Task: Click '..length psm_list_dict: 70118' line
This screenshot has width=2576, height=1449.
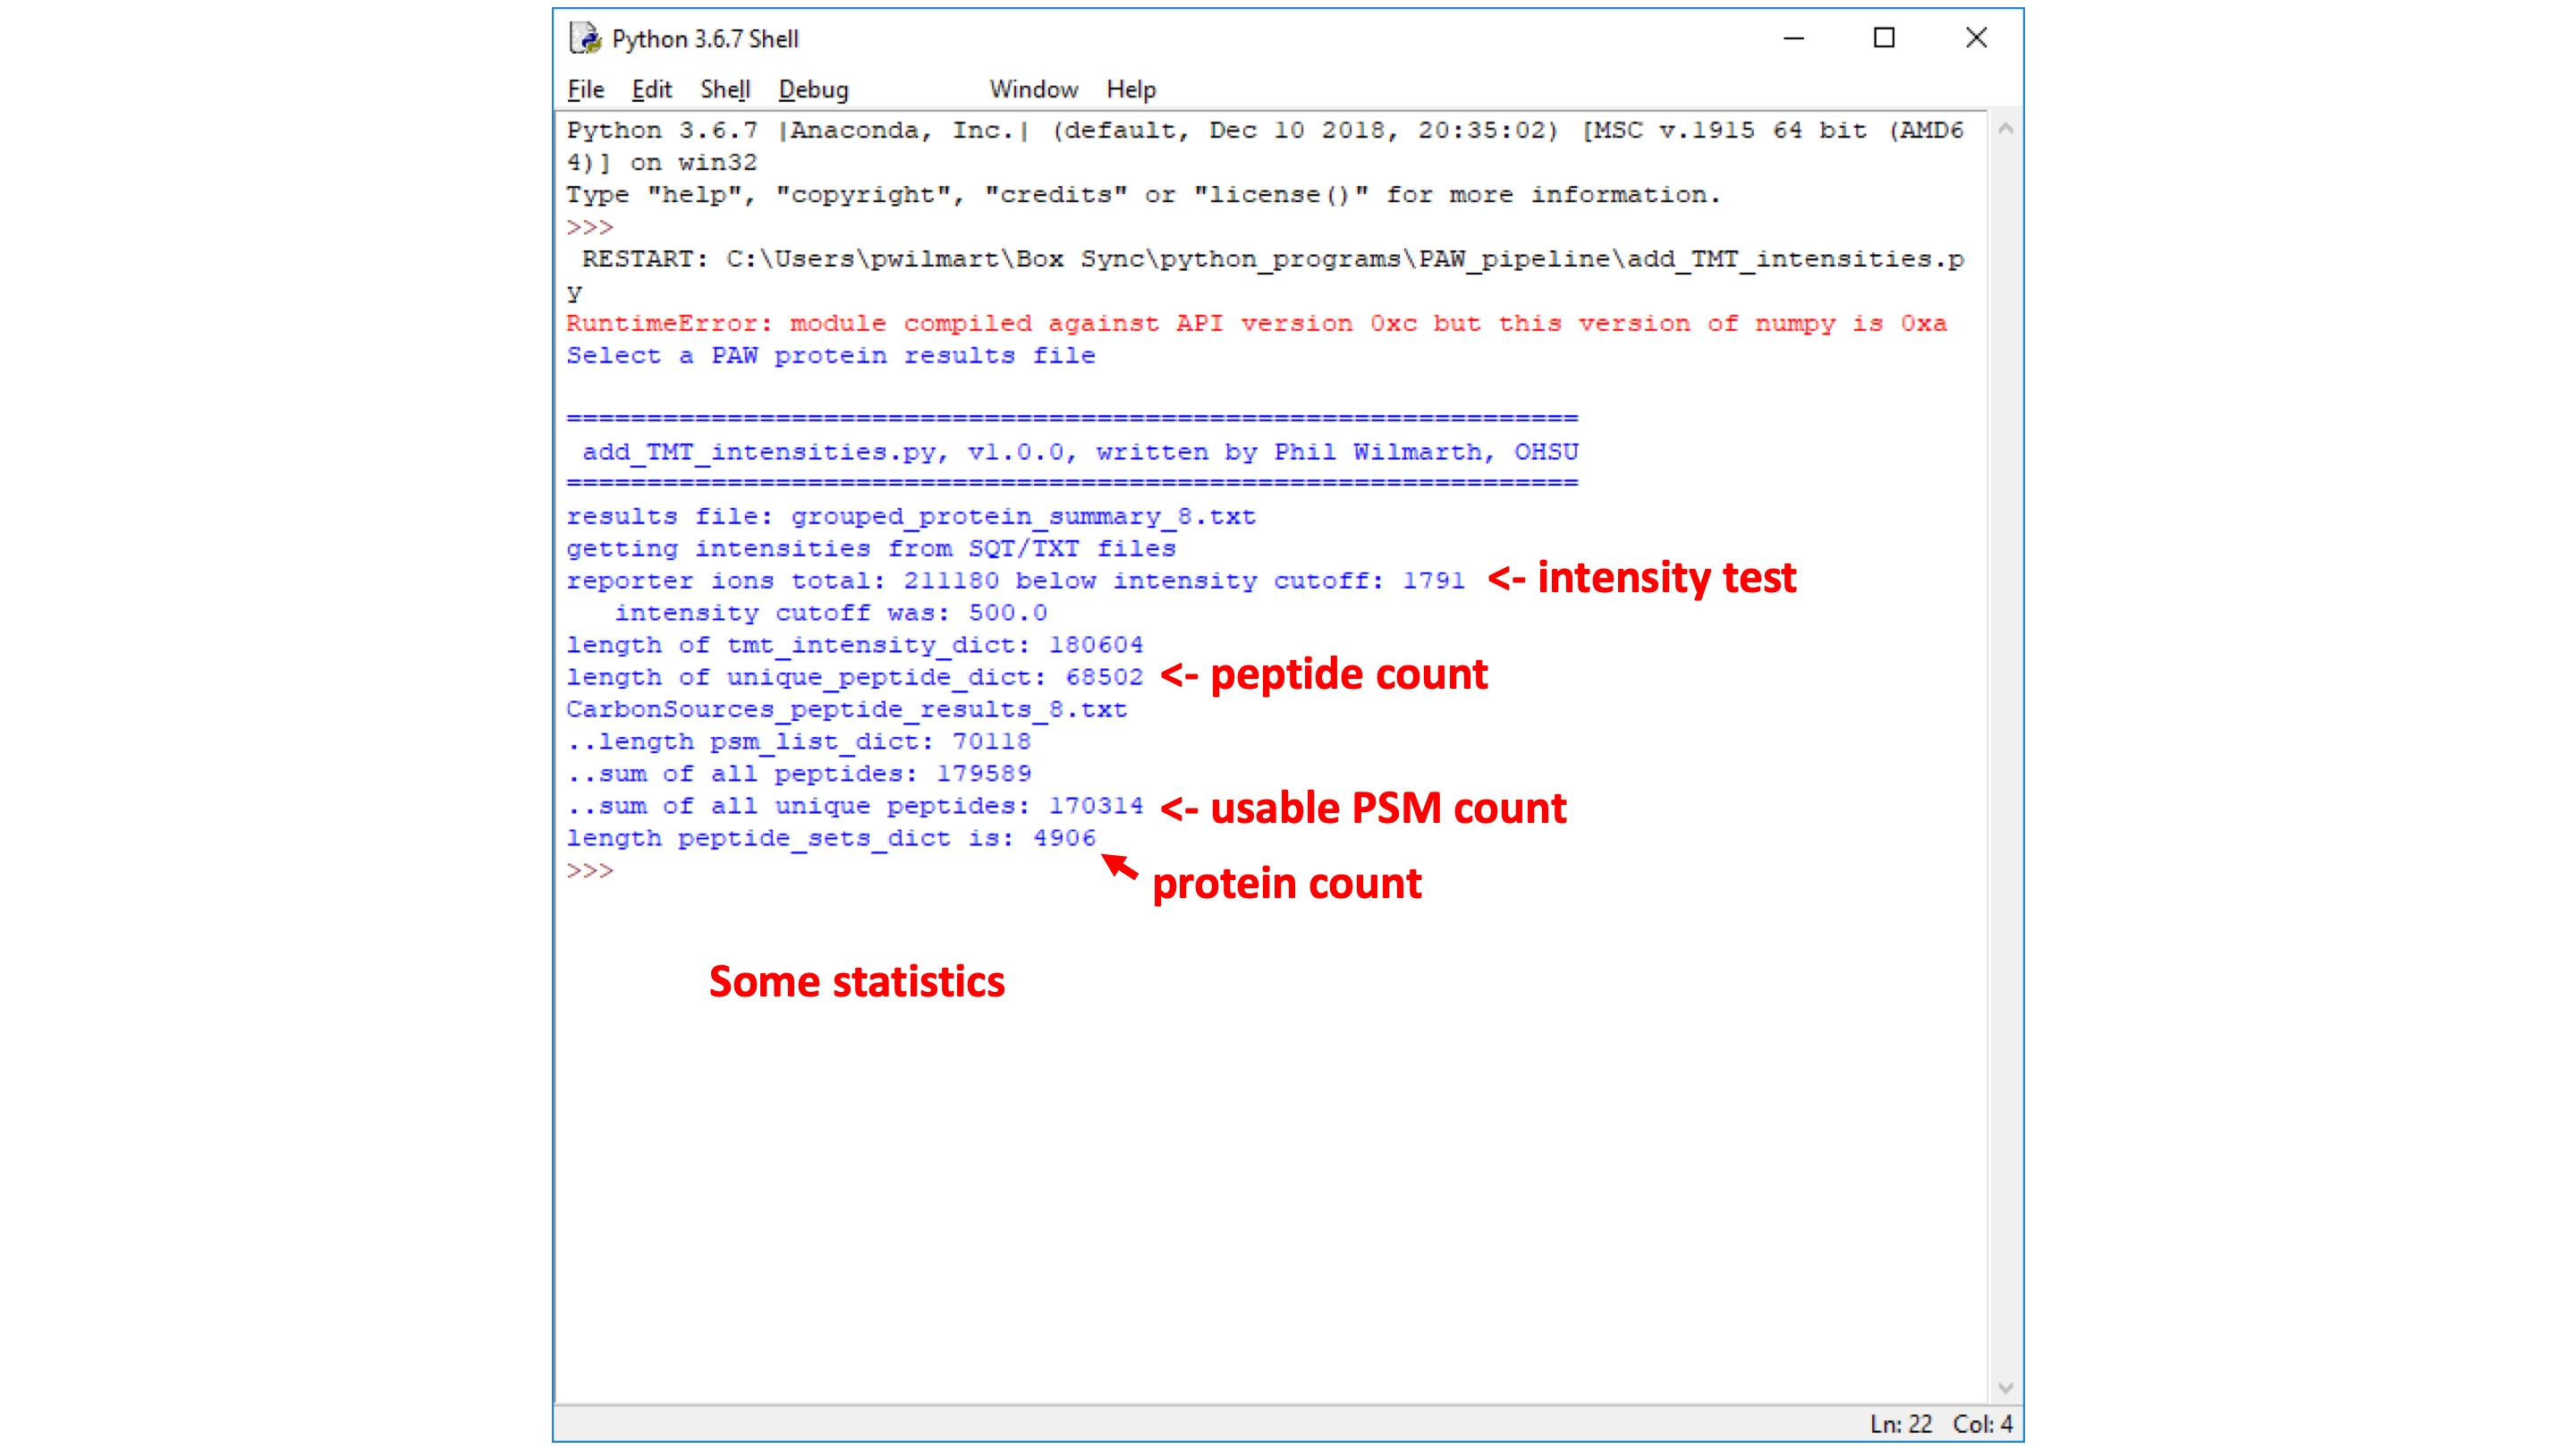Action: click(x=799, y=741)
